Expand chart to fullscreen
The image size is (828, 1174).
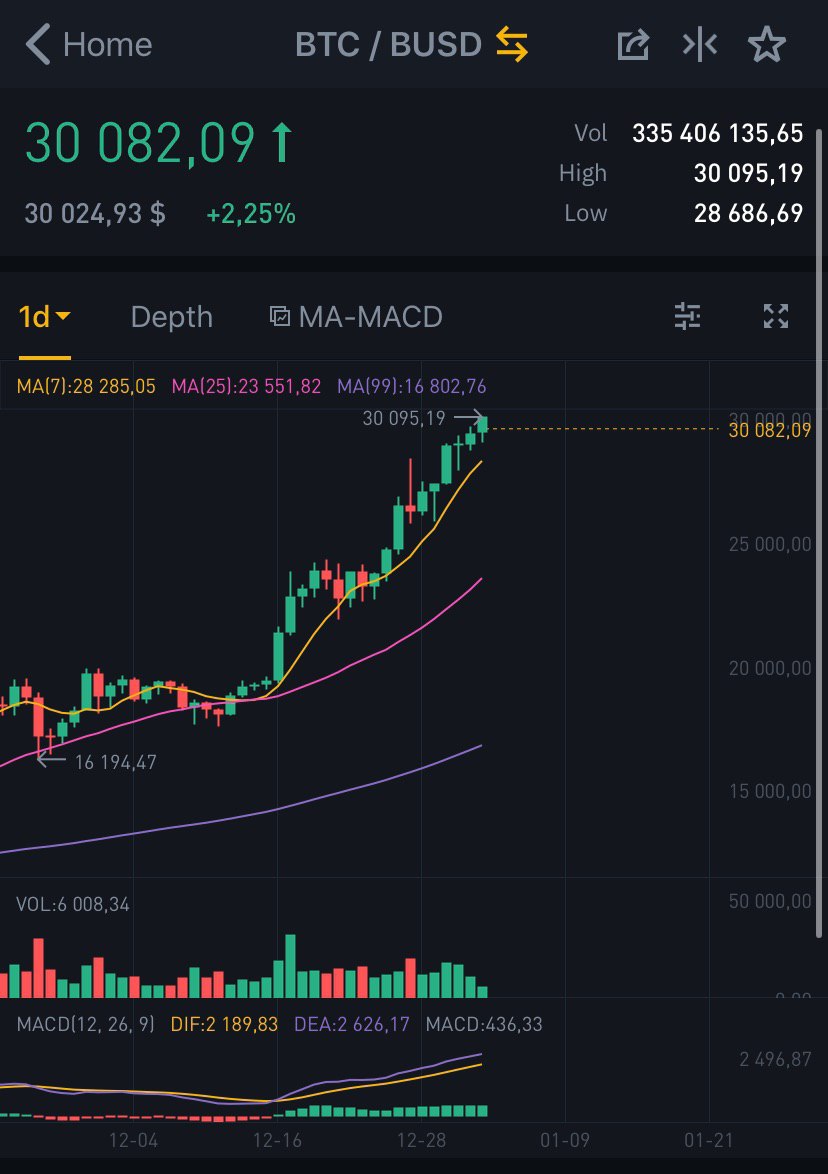[776, 317]
